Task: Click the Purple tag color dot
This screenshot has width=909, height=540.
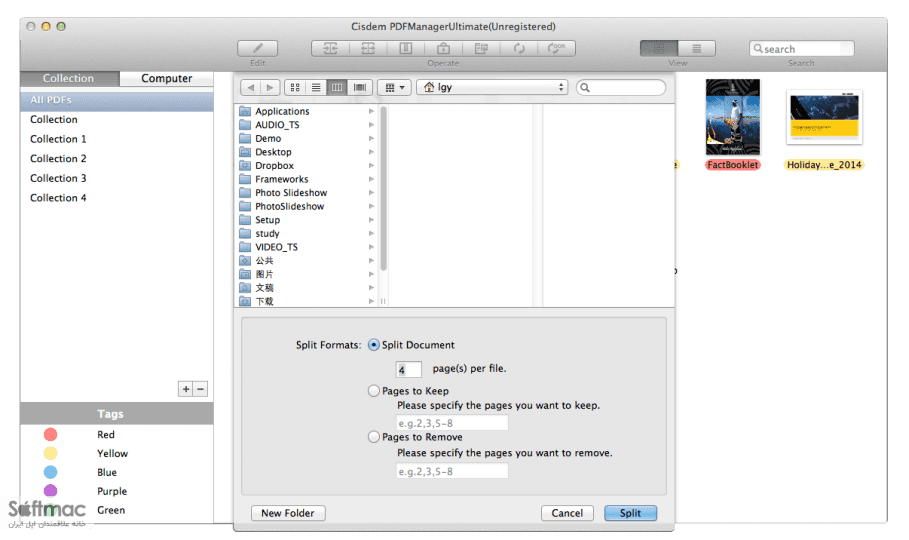Action: pos(50,491)
